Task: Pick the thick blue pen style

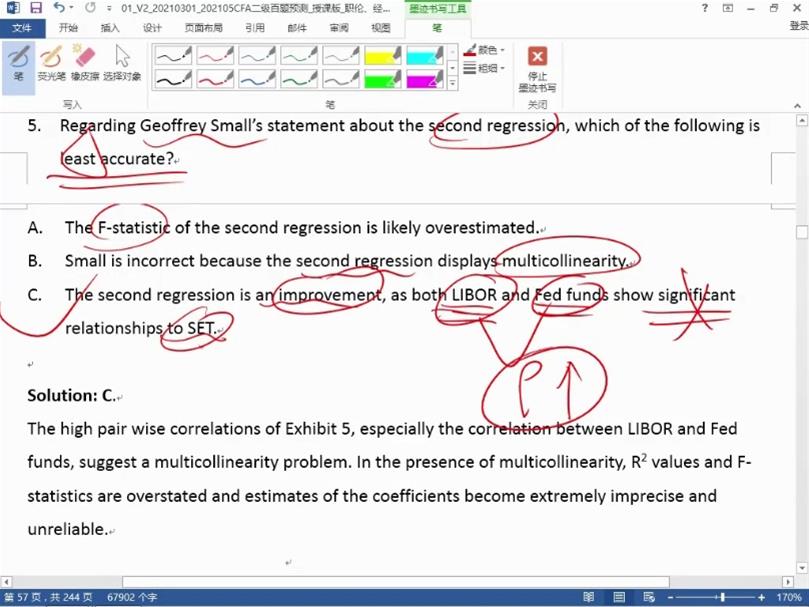Action: (x=257, y=79)
